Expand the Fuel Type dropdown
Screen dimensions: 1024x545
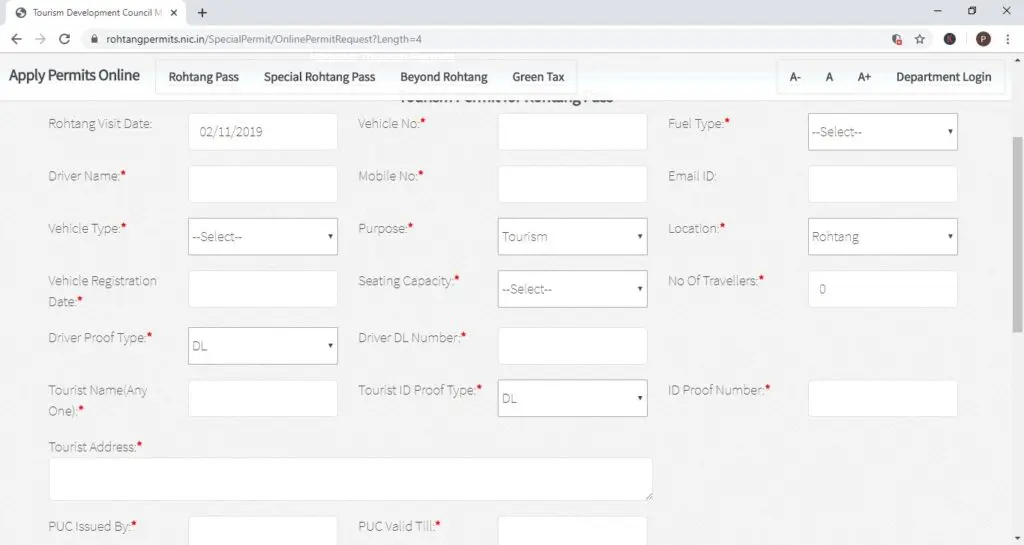pos(882,132)
